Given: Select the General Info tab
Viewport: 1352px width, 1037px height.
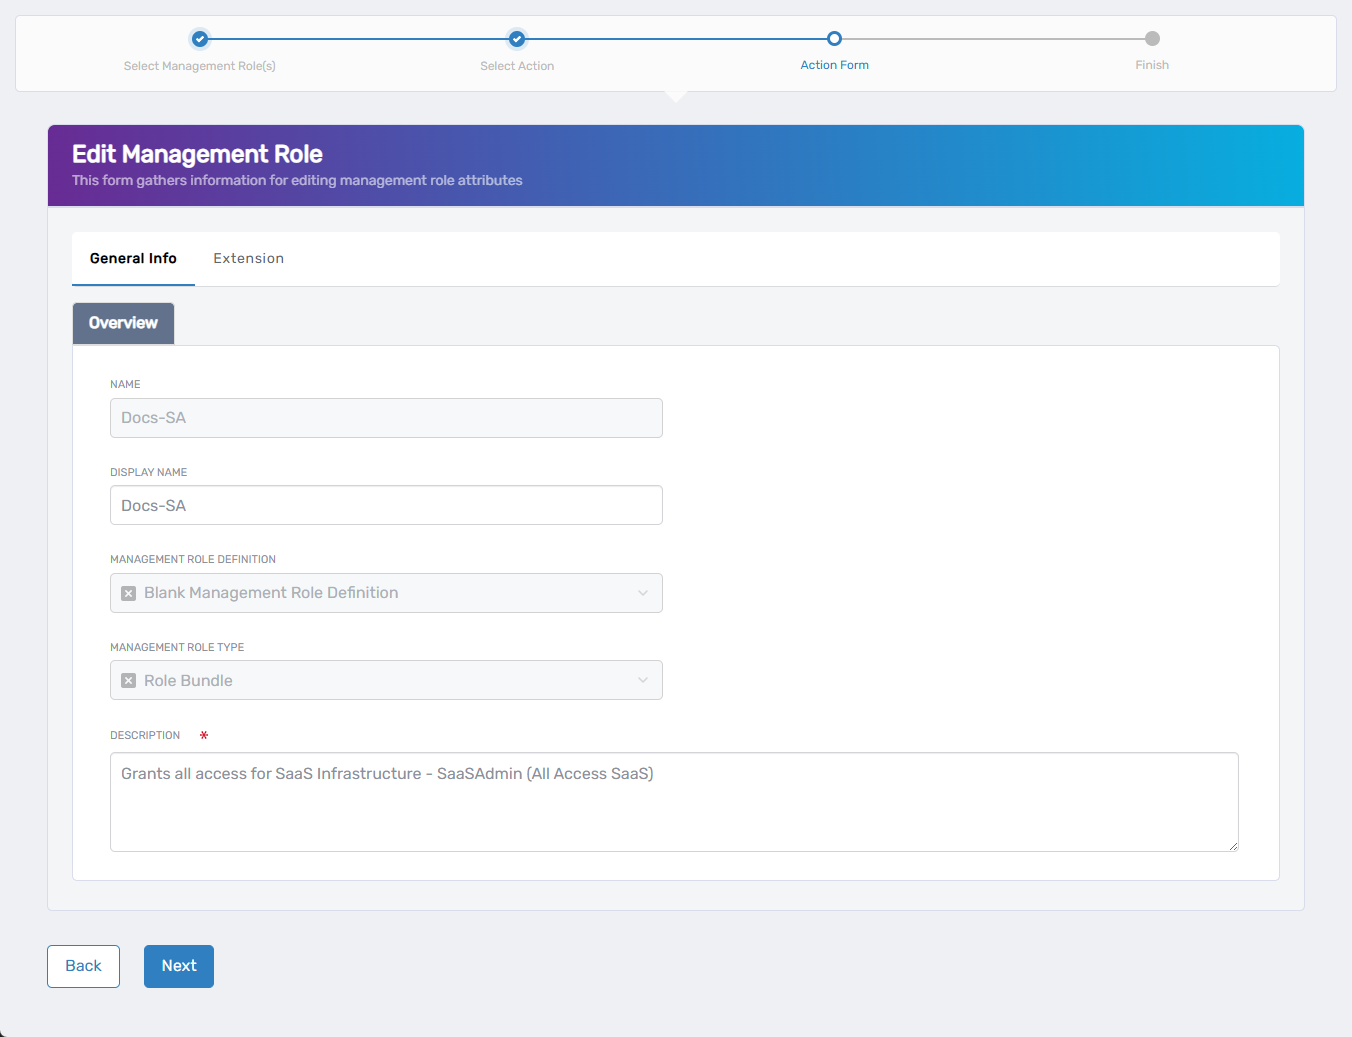Looking at the screenshot, I should 132,258.
